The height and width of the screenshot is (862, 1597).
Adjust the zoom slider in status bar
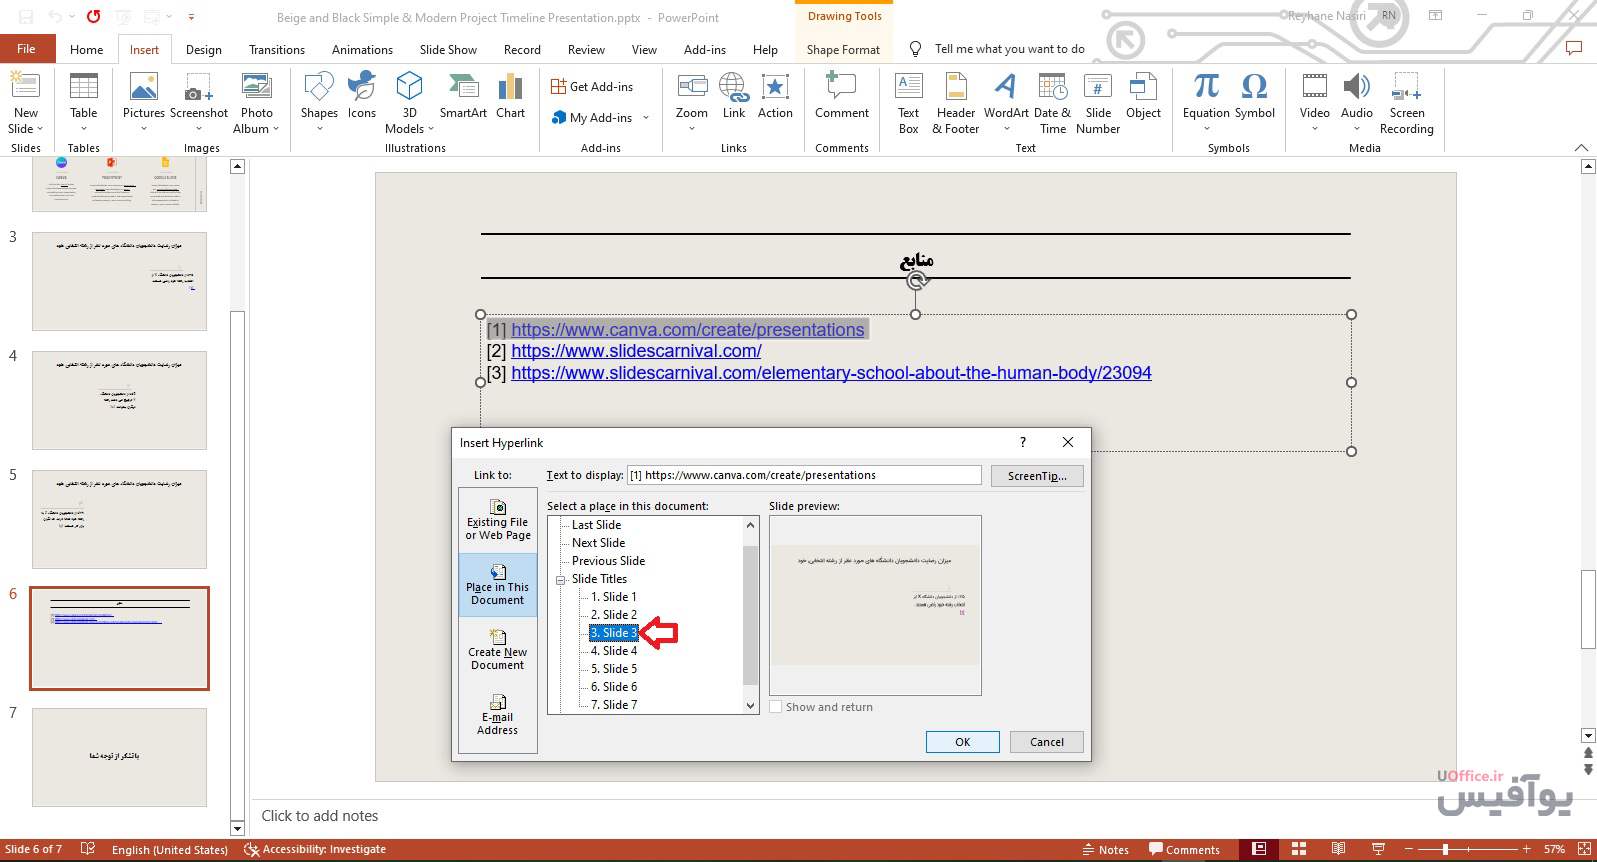(1445, 849)
